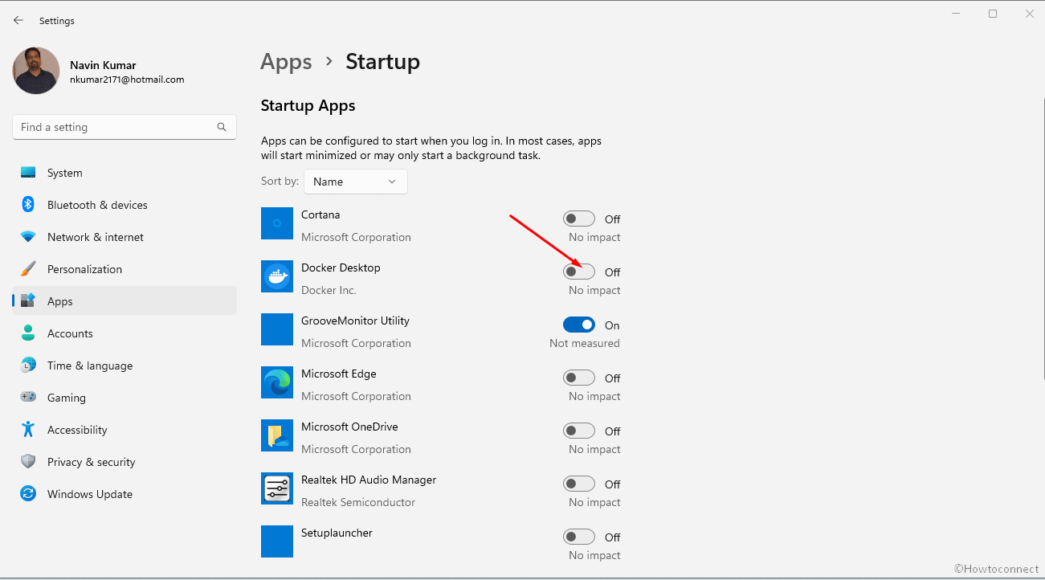Select the Privacy & security section
The image size is (1045, 580).
(28, 461)
